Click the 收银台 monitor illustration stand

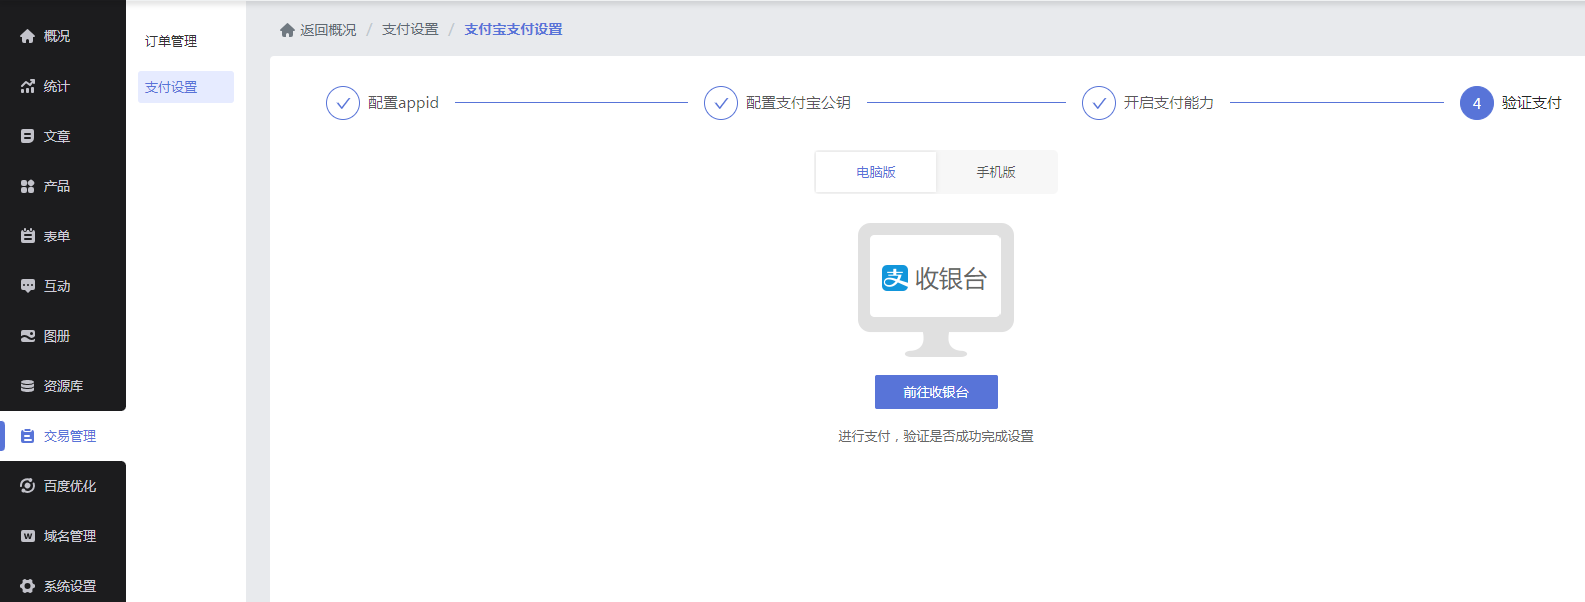pos(936,345)
